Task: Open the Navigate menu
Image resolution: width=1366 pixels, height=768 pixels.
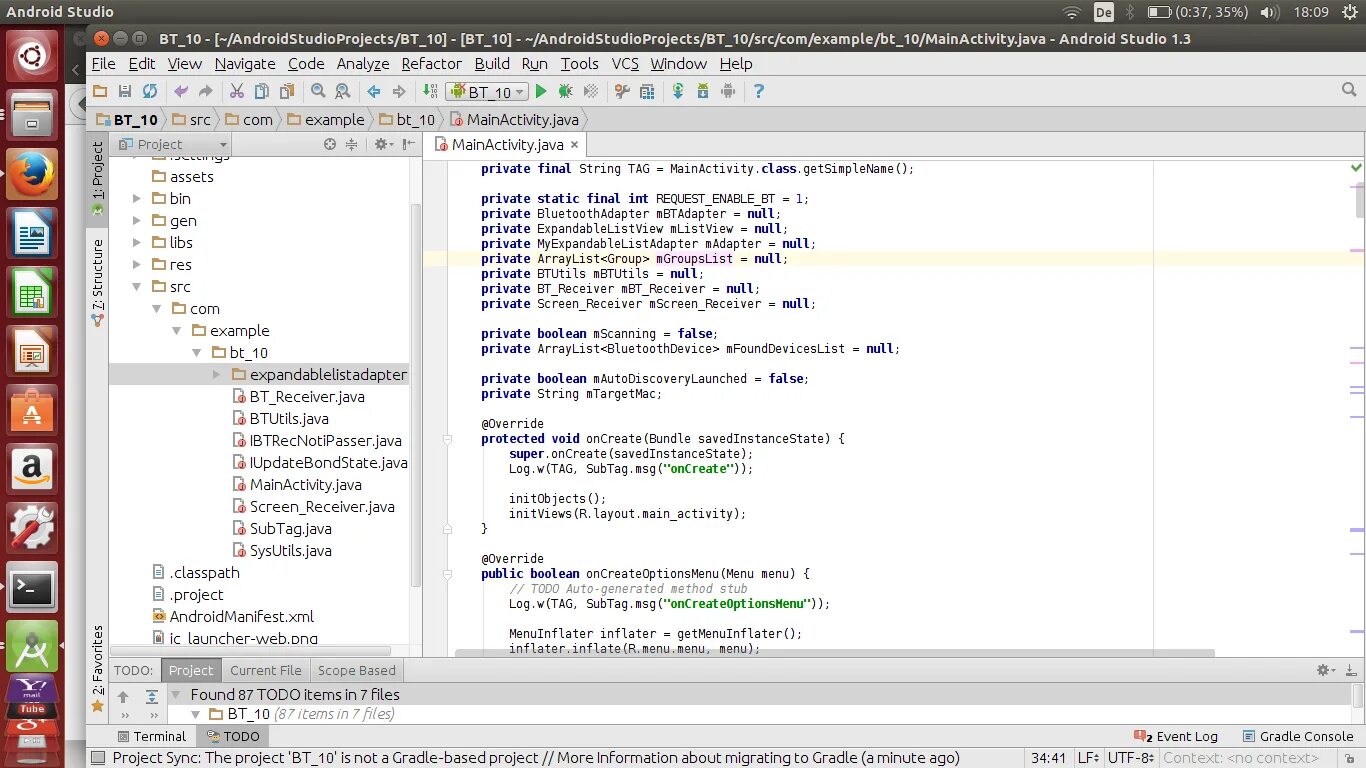Action: coord(245,63)
